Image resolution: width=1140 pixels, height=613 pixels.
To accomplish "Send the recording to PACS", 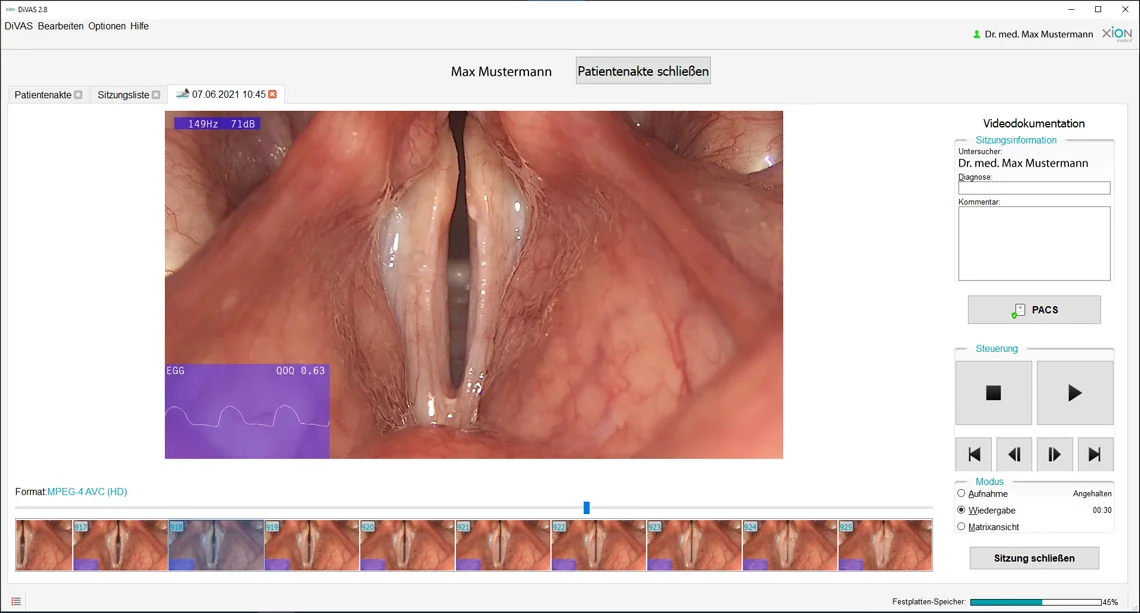I will (x=1034, y=310).
